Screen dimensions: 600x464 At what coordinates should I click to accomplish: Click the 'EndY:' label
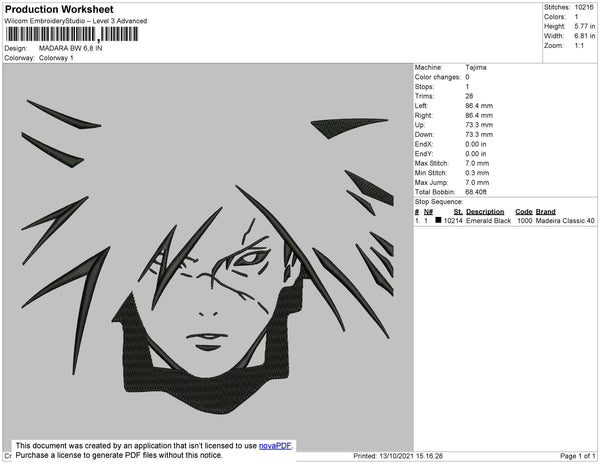point(424,154)
